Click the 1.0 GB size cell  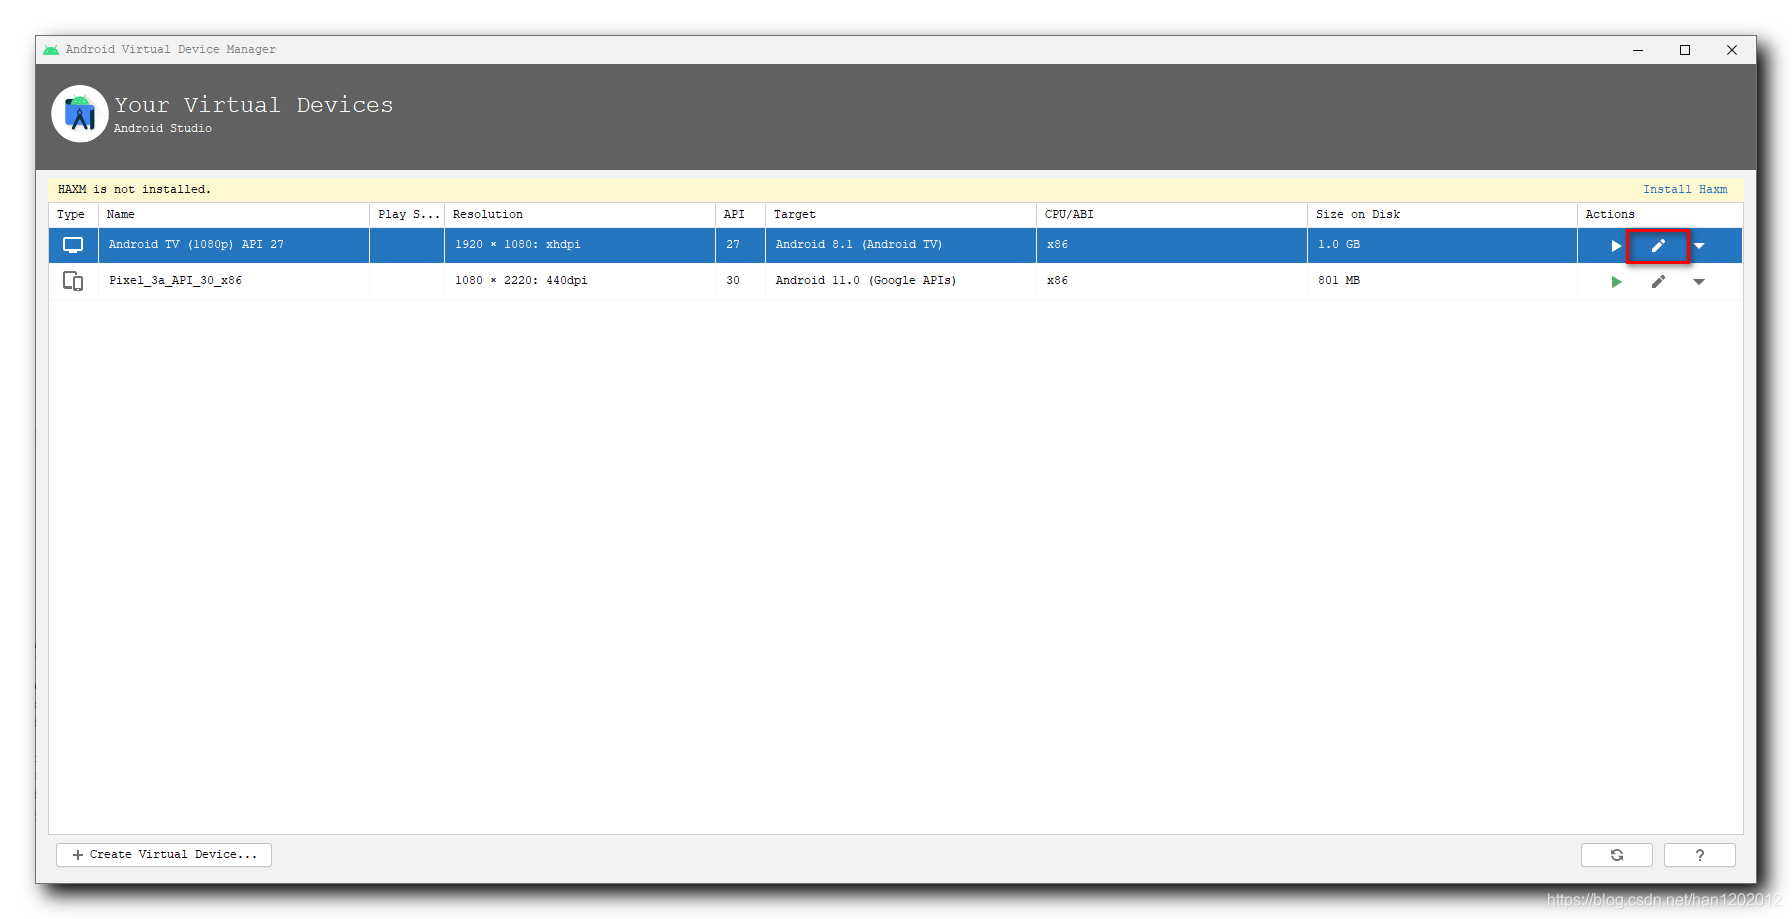point(1442,245)
